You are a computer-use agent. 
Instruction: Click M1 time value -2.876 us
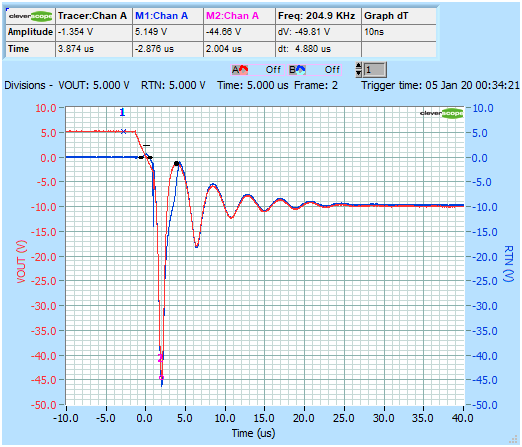tap(154, 49)
